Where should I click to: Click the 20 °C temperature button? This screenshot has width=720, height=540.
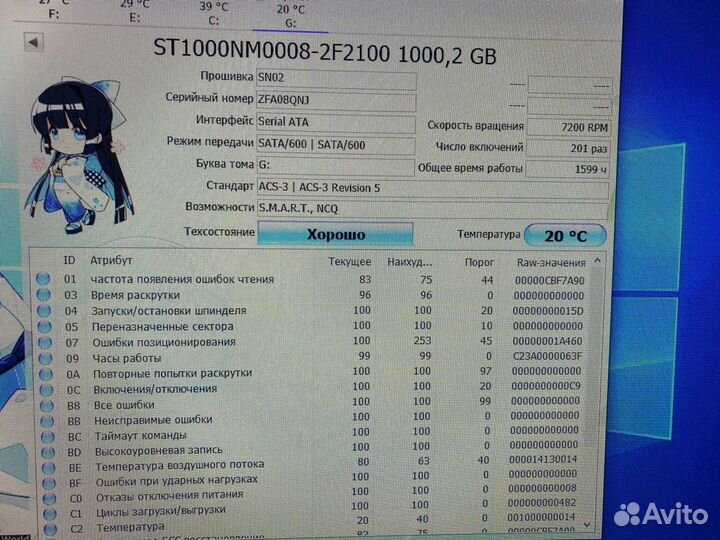(565, 236)
